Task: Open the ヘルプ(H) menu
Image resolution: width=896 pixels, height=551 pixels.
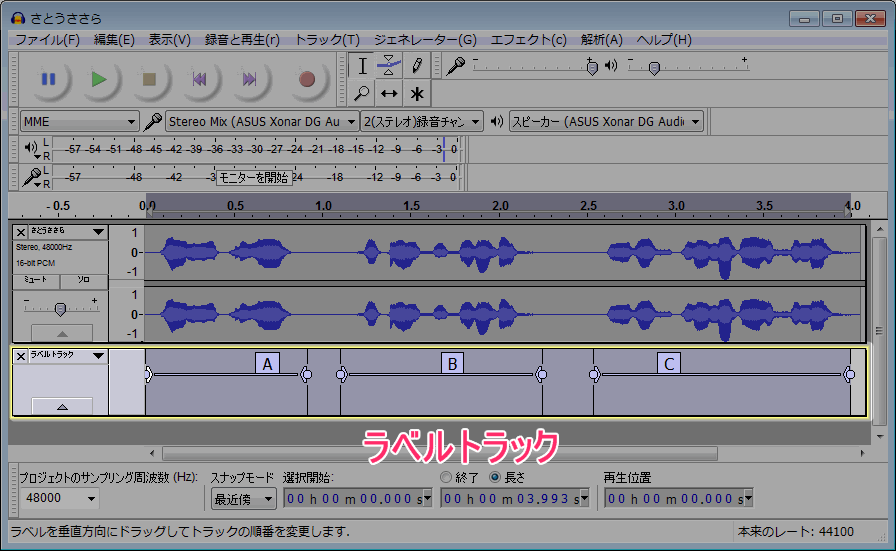Action: click(x=663, y=39)
